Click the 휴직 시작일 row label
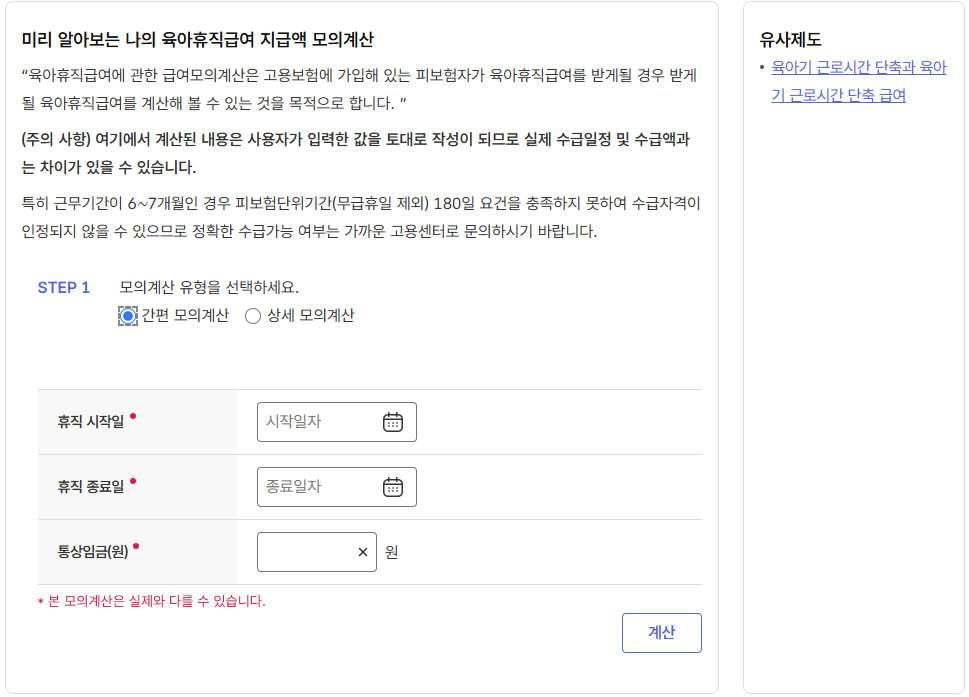Viewport: 969px width, 697px height. pyautogui.click(x=91, y=421)
